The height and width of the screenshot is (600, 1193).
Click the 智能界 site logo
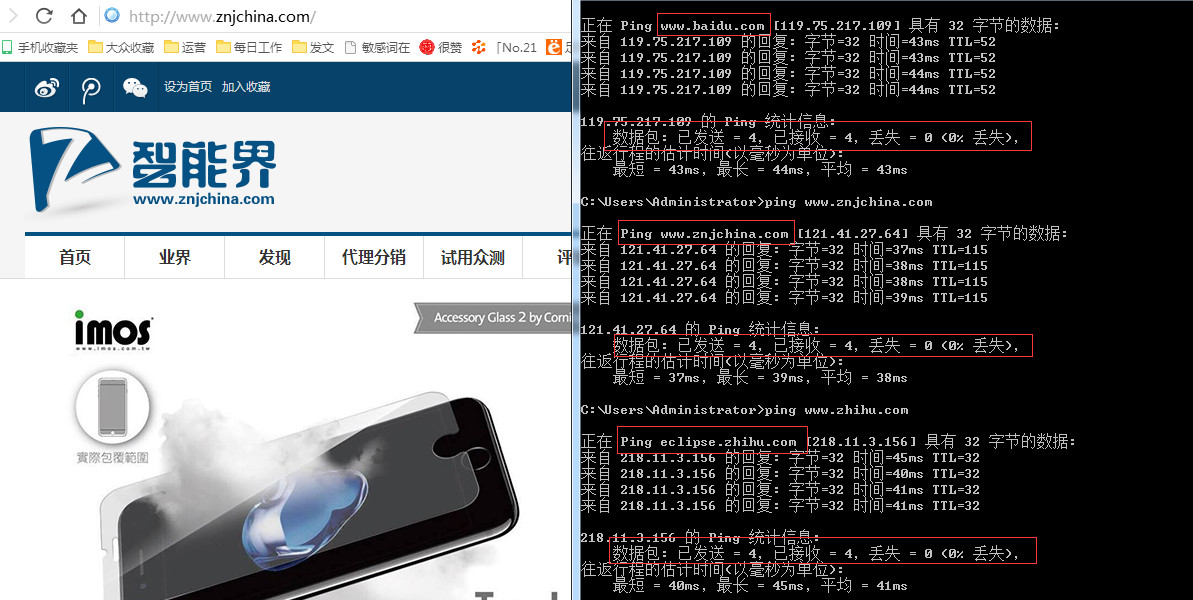(x=152, y=169)
